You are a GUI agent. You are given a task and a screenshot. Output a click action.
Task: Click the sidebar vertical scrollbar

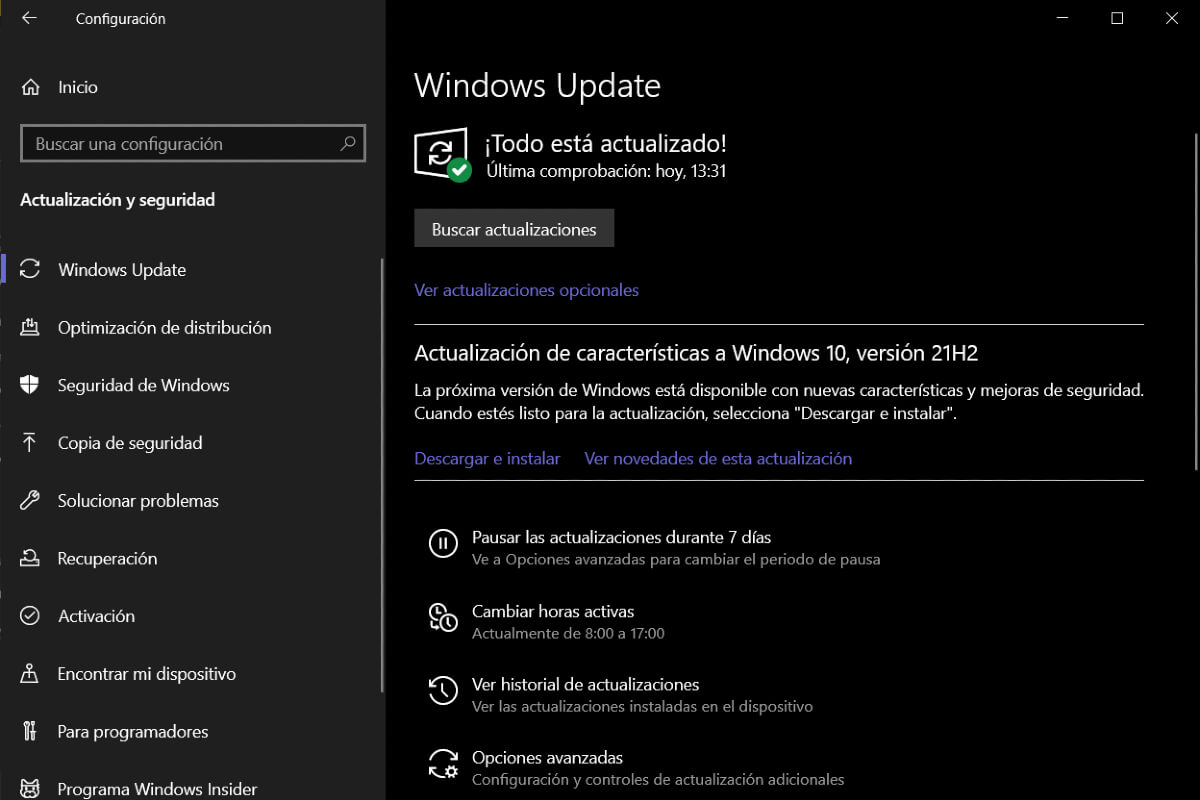point(382,475)
